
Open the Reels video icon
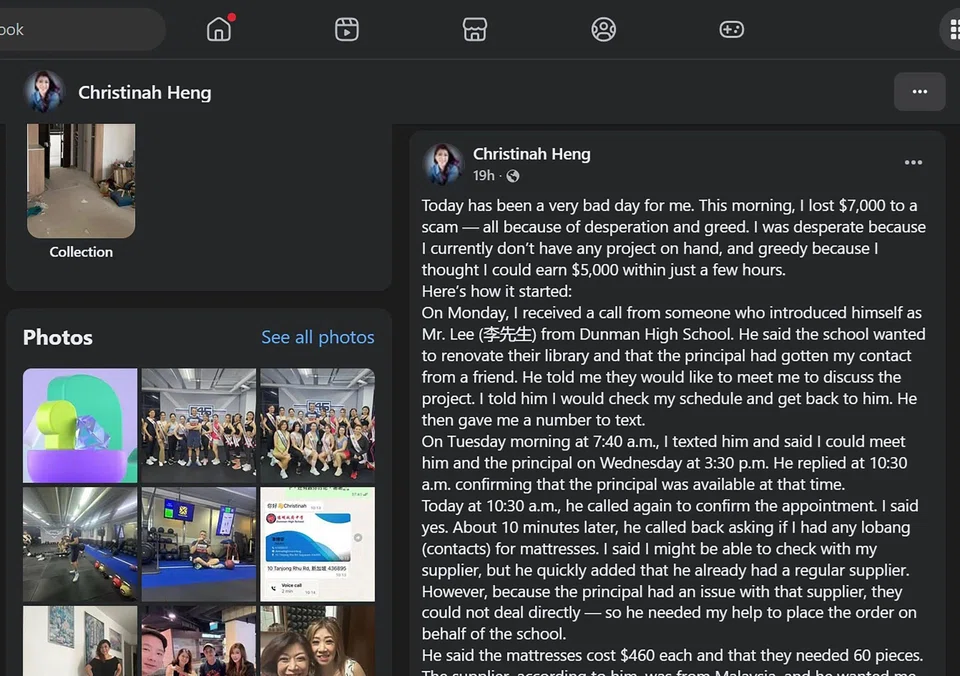[347, 29]
